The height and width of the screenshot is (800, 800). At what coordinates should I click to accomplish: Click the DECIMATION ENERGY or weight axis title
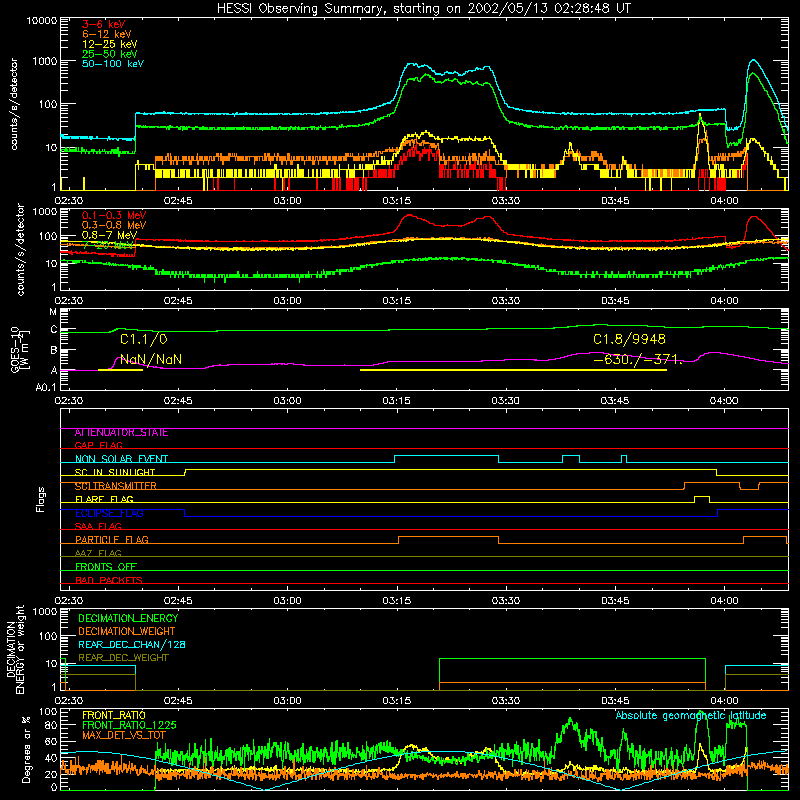click(15, 649)
